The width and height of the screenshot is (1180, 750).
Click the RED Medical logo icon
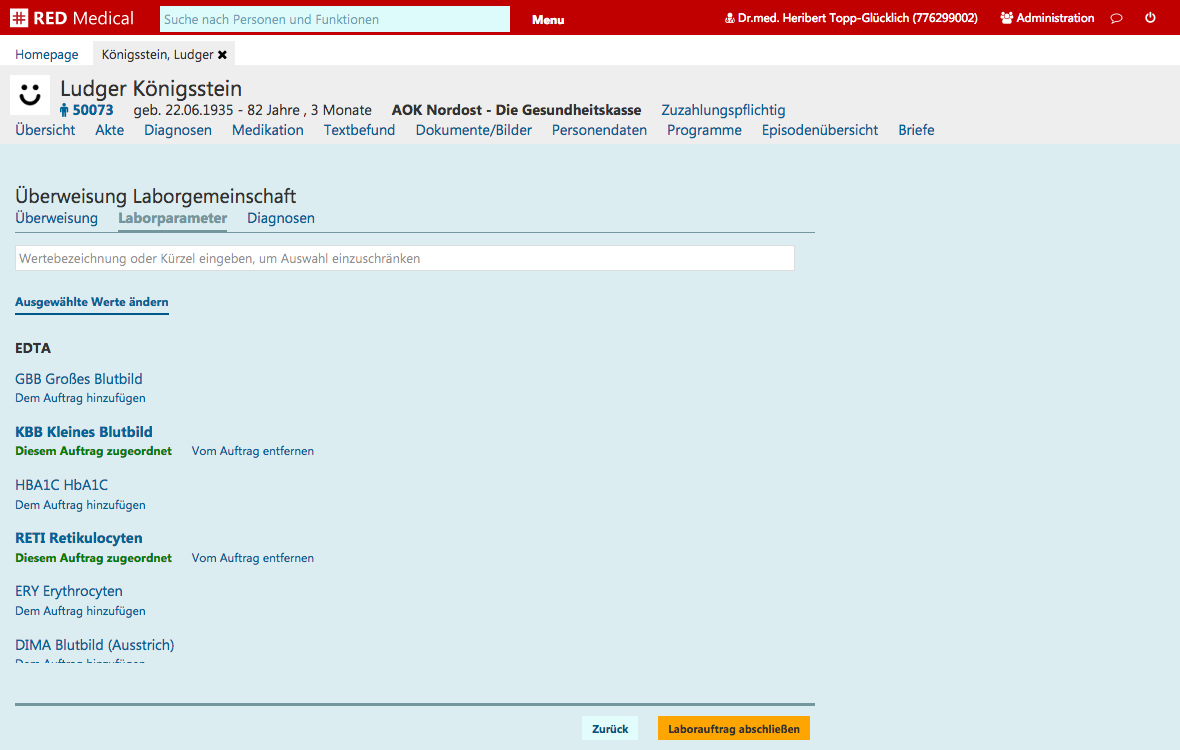(x=19, y=18)
